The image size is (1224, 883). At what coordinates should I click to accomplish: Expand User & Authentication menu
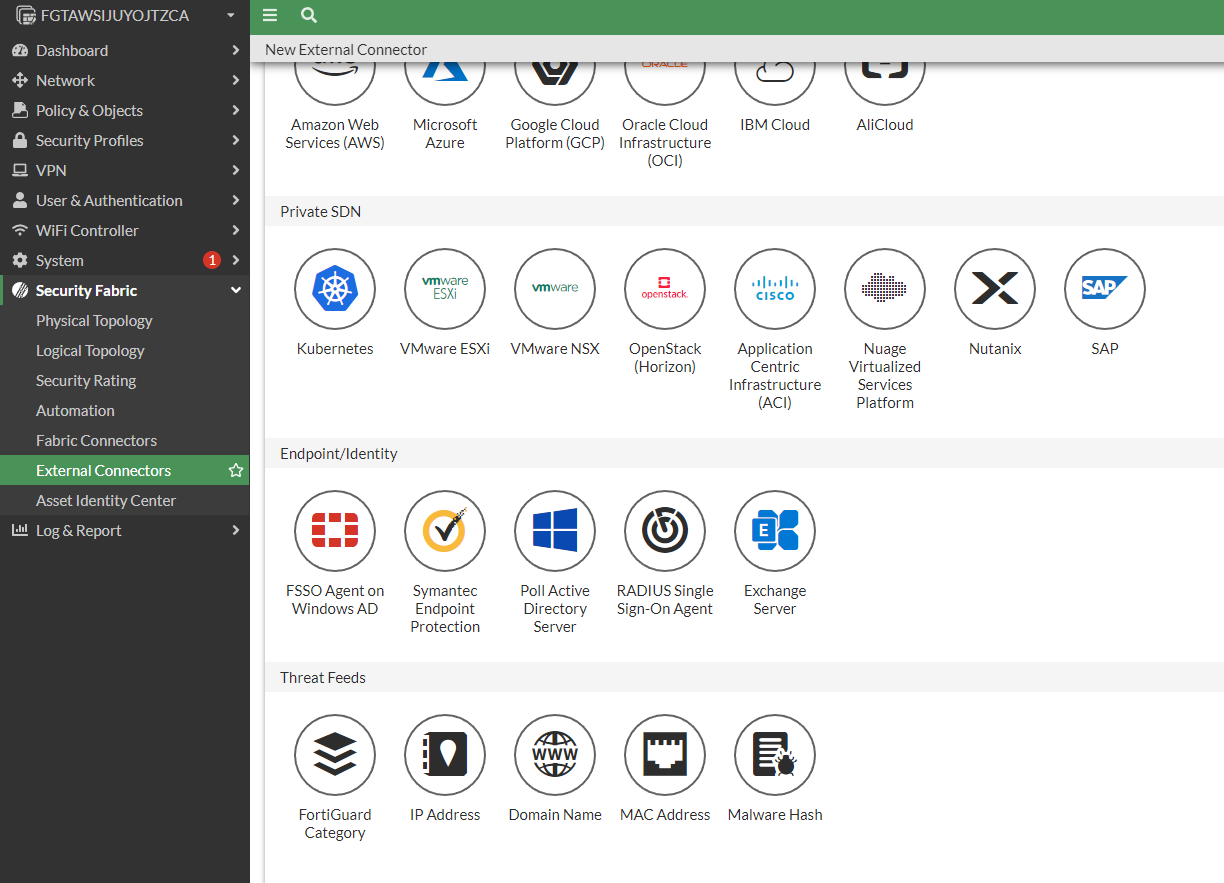coord(125,200)
